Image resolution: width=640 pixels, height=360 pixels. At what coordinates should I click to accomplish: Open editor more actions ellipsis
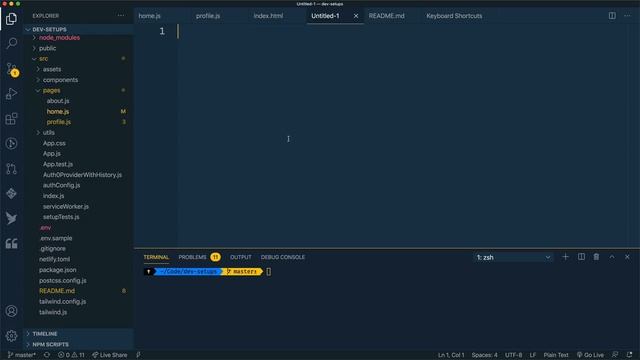click(627, 16)
